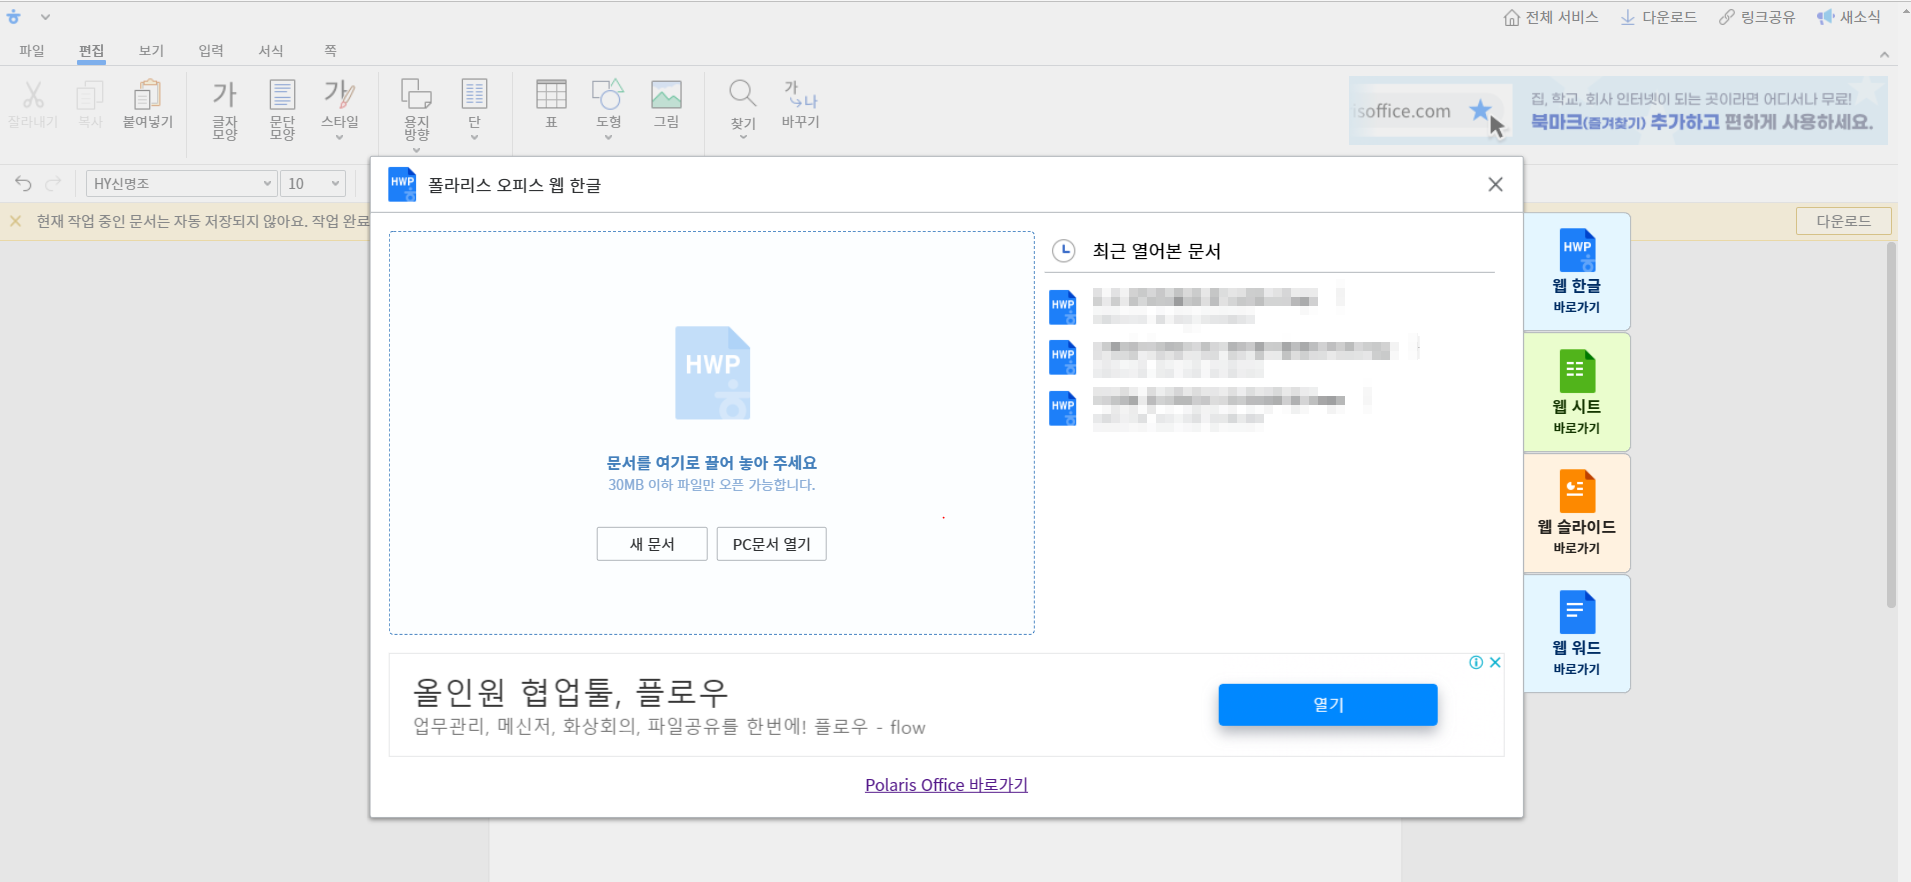The width and height of the screenshot is (1911, 882).
Task: Click the Undo arrow icon
Action: click(x=23, y=183)
